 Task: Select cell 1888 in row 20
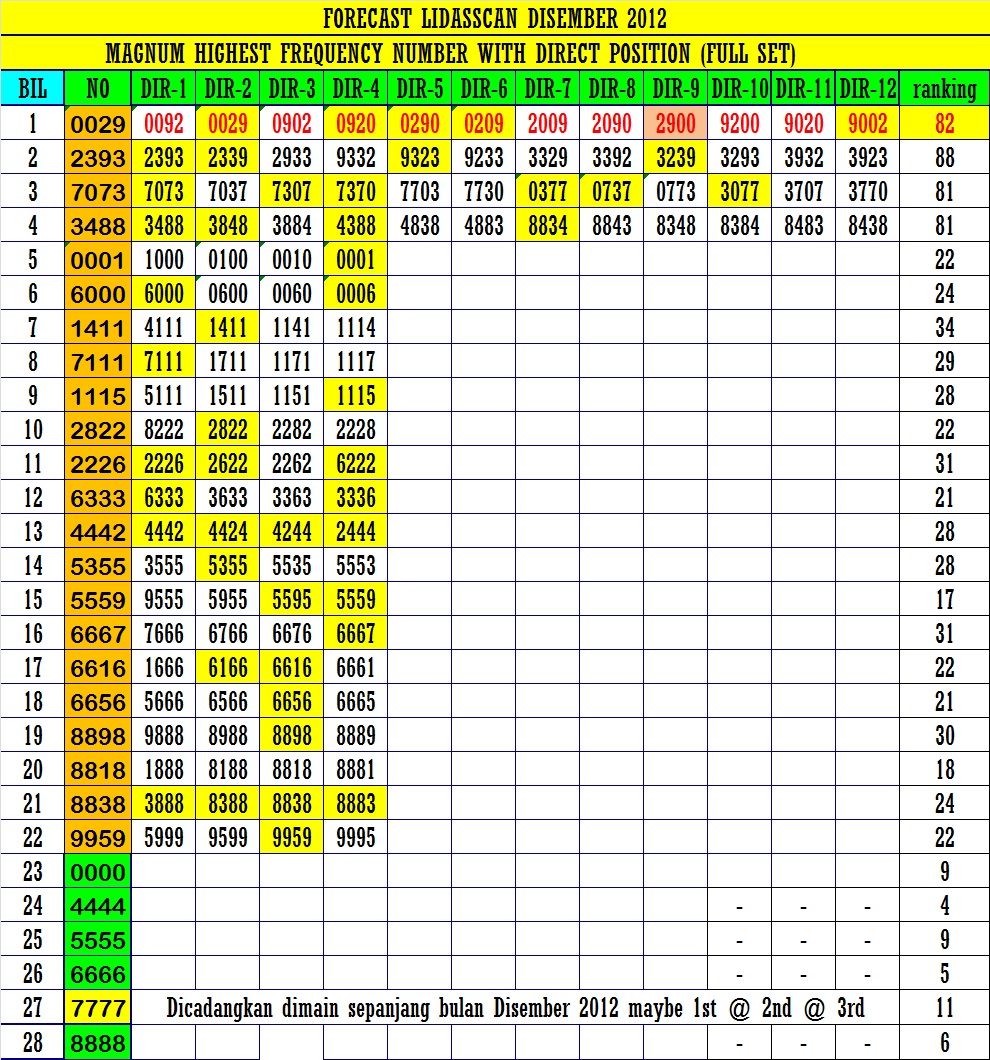(164, 769)
